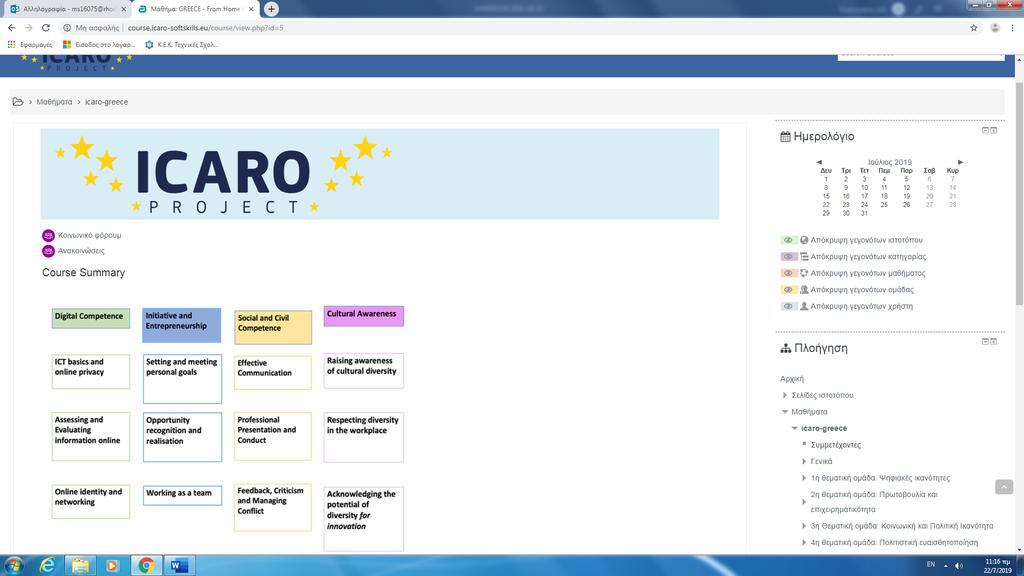Collapse icaro-greece tree node

(795, 428)
